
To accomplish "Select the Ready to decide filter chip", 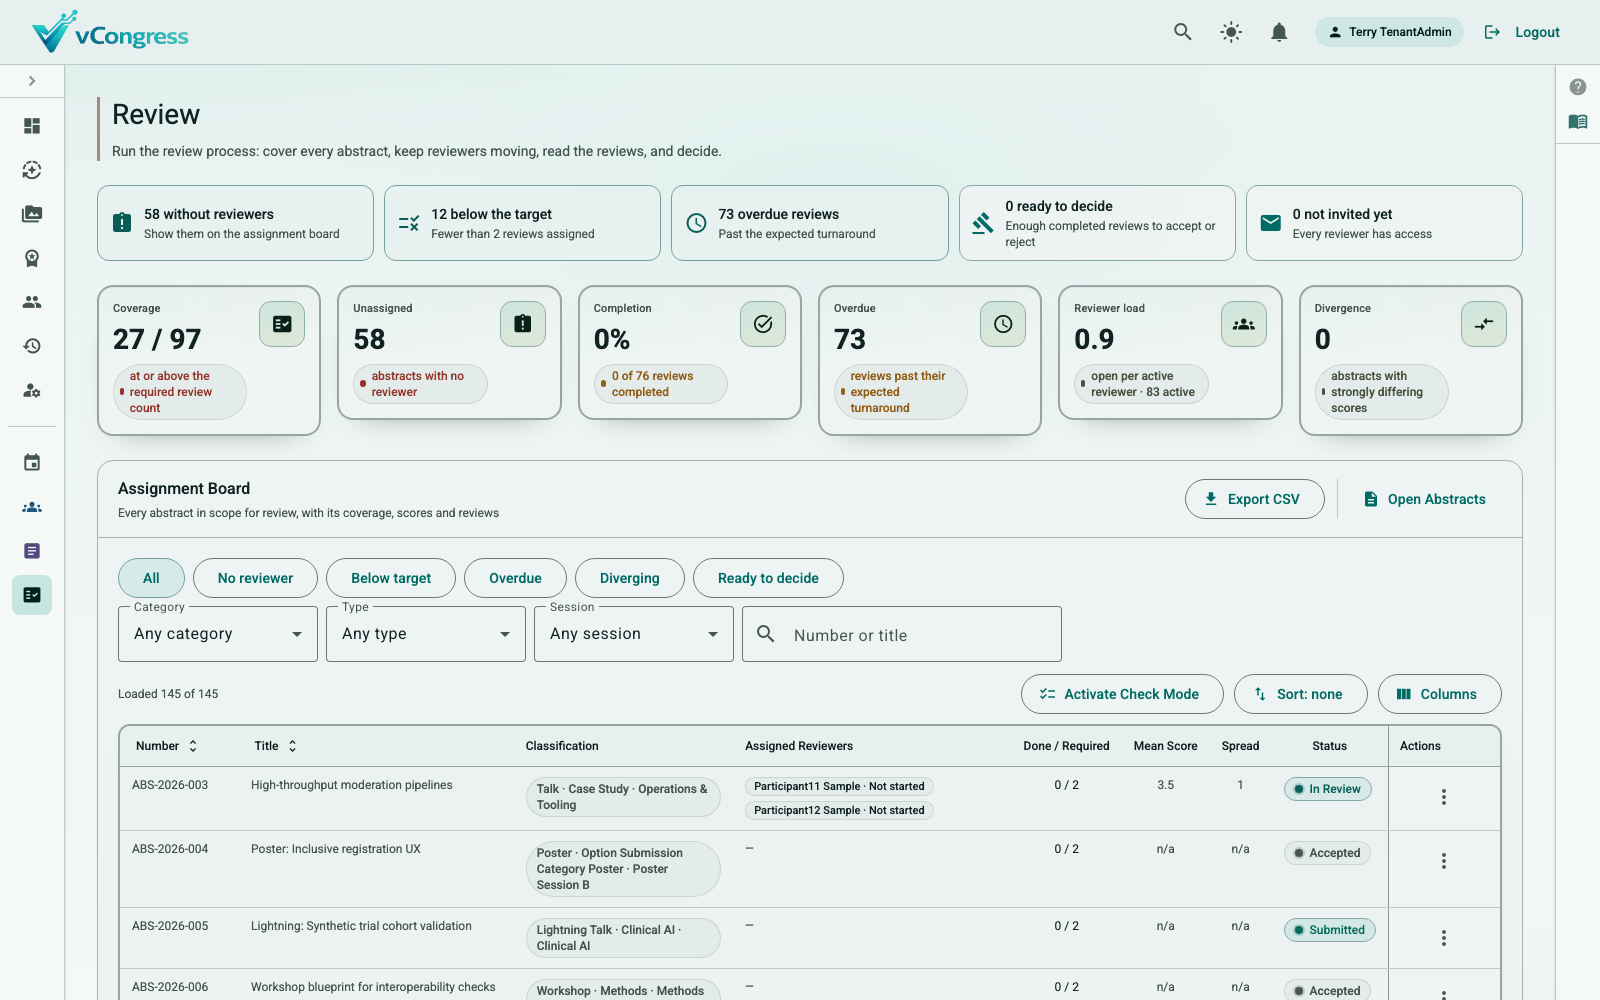I will 768,578.
